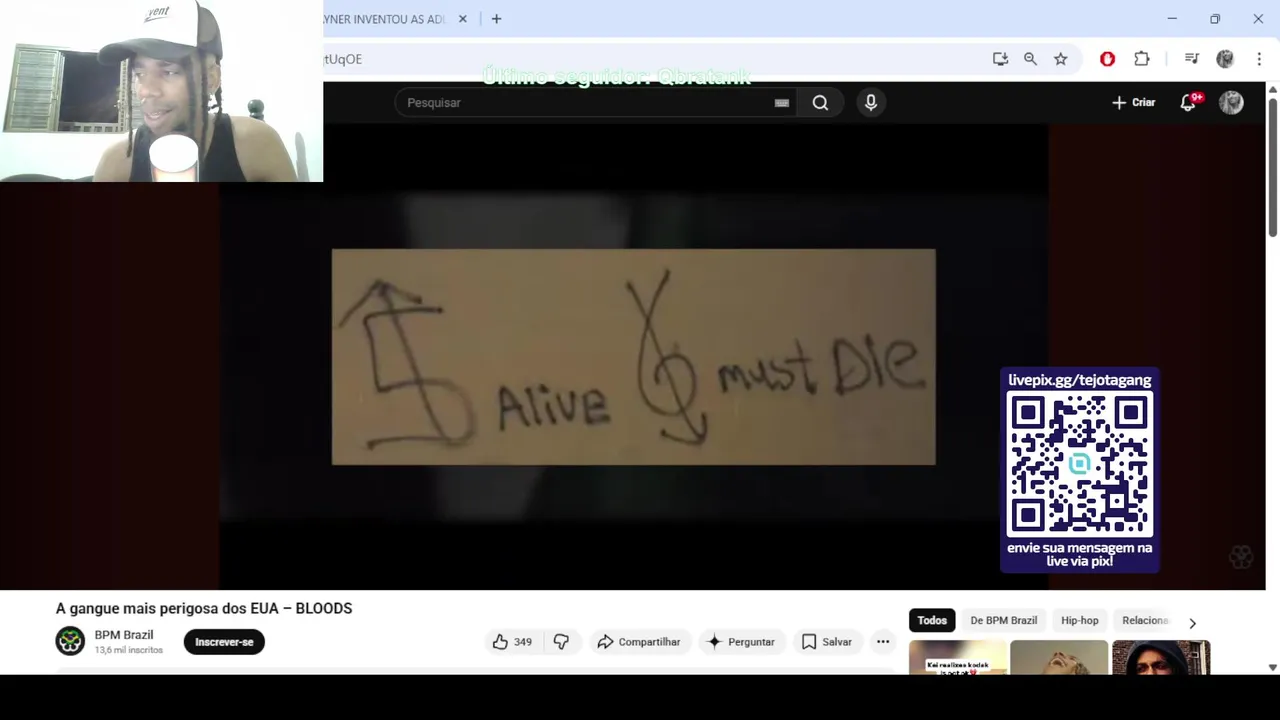
Task: Select the Hip-hop filter chip
Action: (1080, 620)
